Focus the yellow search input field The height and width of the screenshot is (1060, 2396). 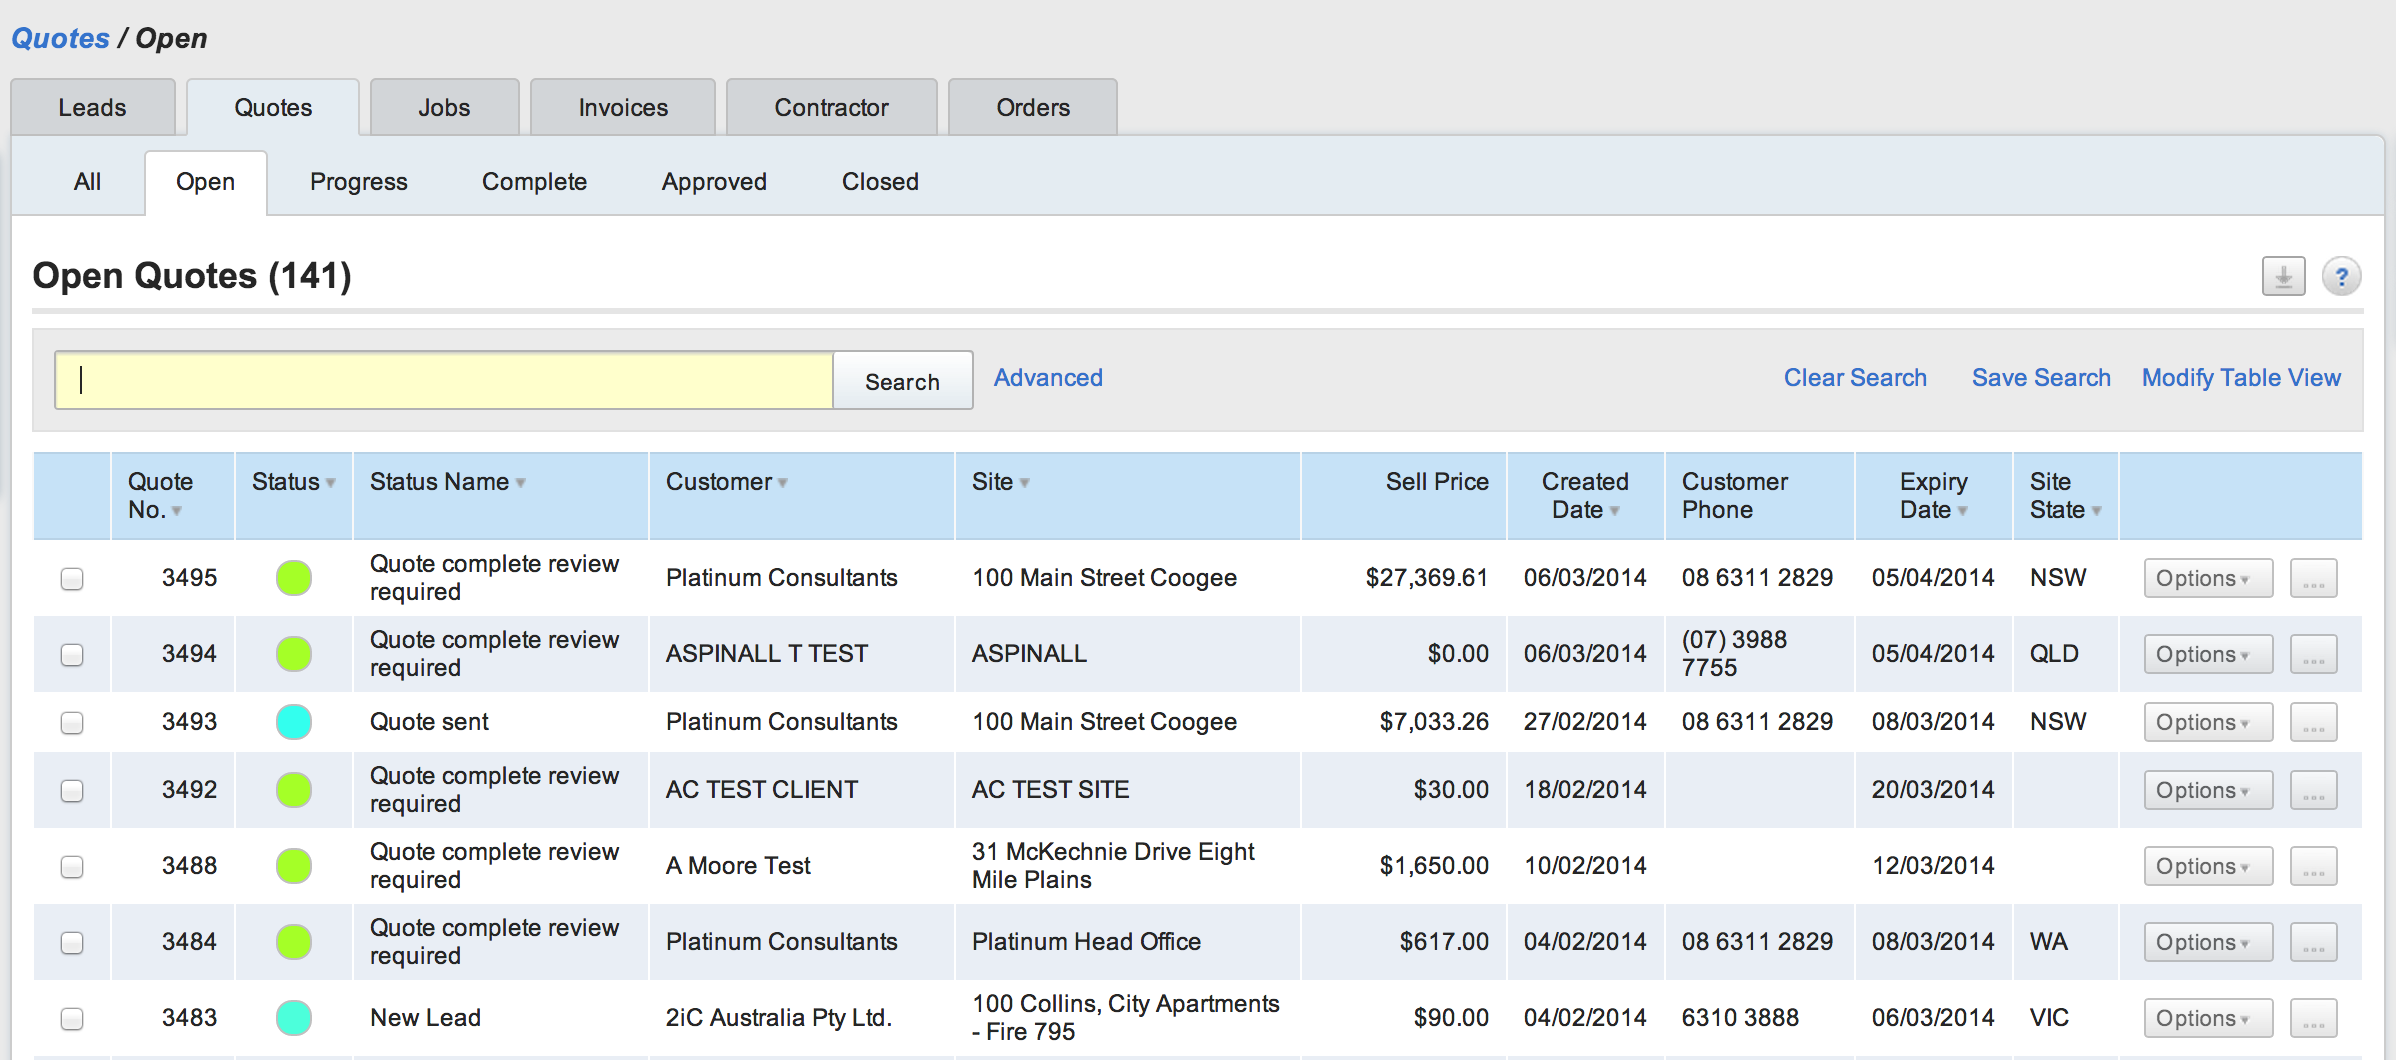[x=444, y=380]
